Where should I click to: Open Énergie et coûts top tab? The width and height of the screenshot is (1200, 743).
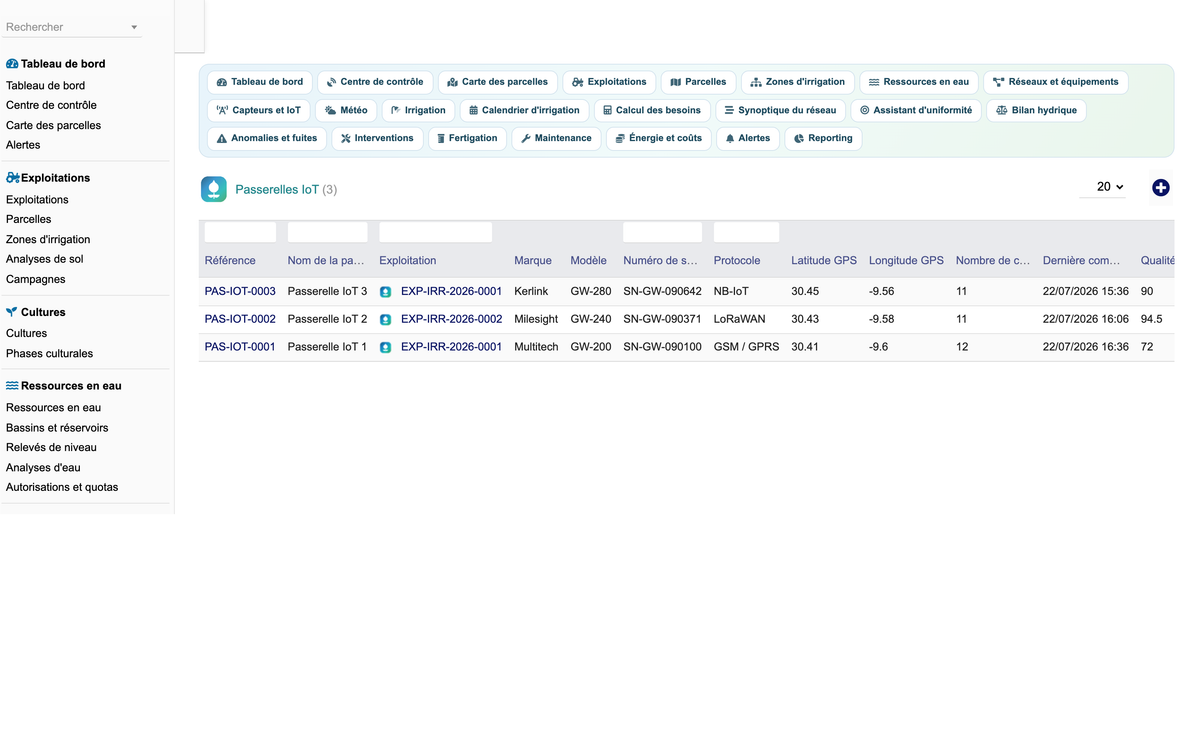[658, 138]
